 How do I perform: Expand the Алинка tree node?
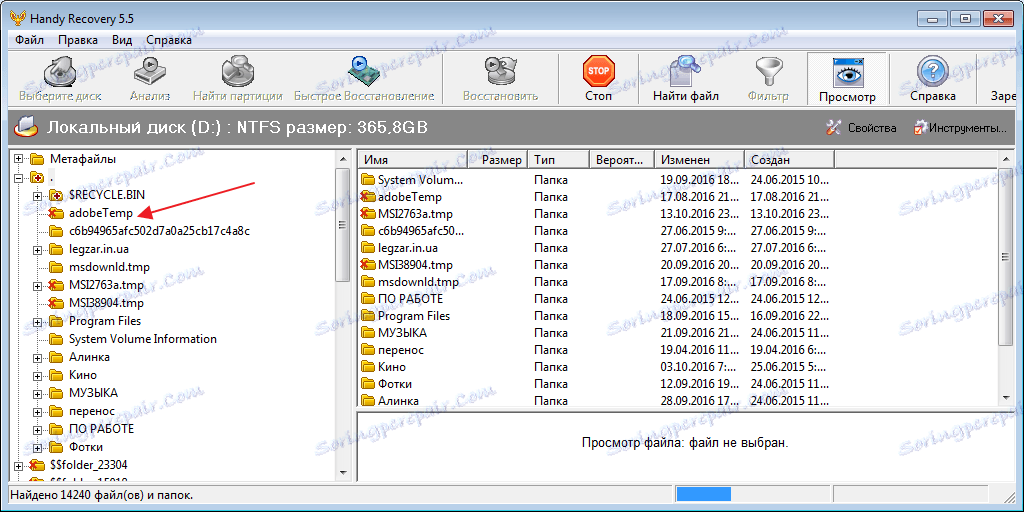37,357
